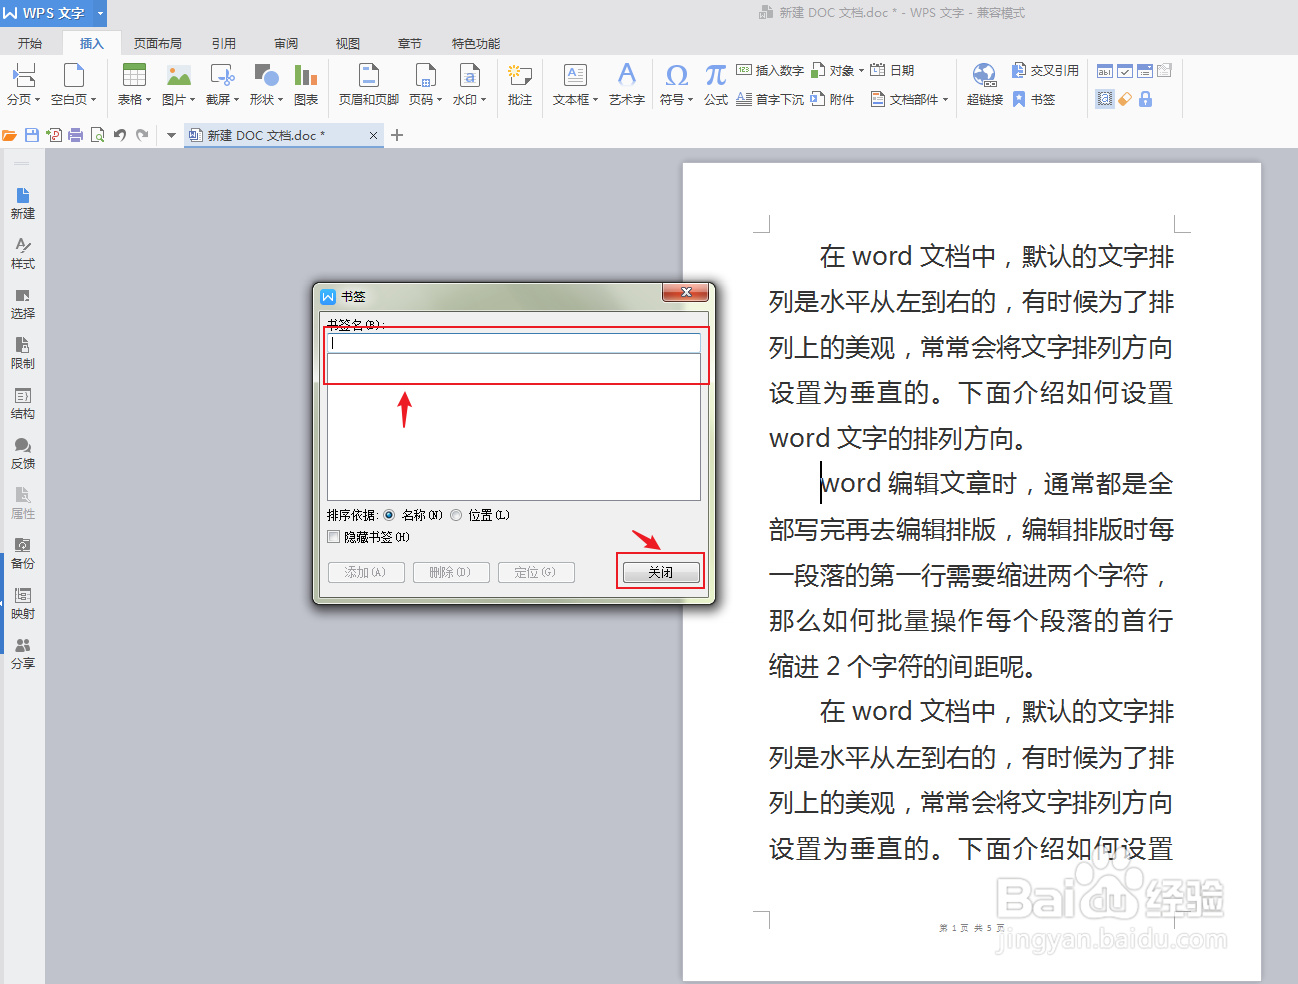
Task: Click the 超链接 hyperlink icon
Action: coord(983,82)
